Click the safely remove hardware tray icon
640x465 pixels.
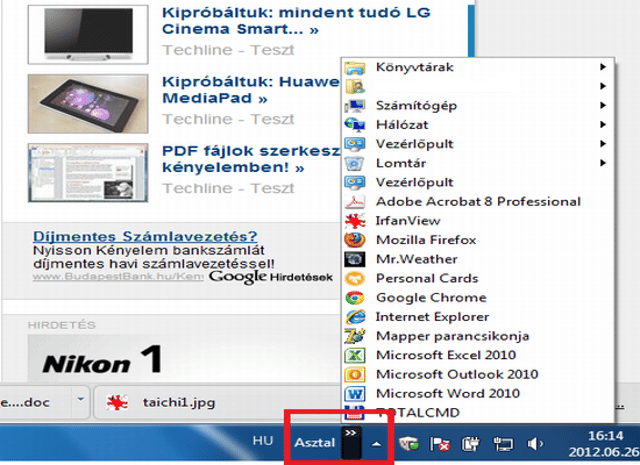pyautogui.click(x=409, y=443)
